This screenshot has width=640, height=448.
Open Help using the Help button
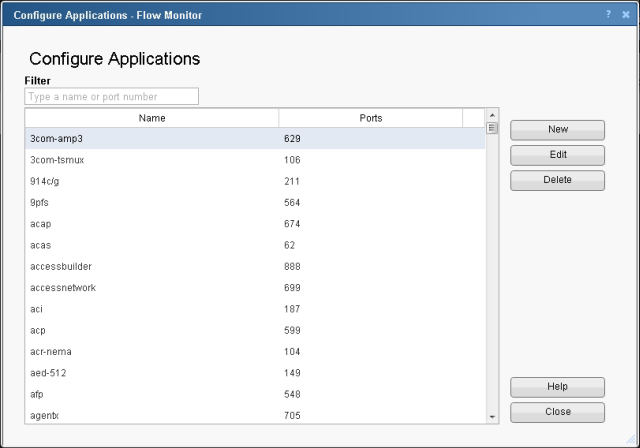[557, 387]
